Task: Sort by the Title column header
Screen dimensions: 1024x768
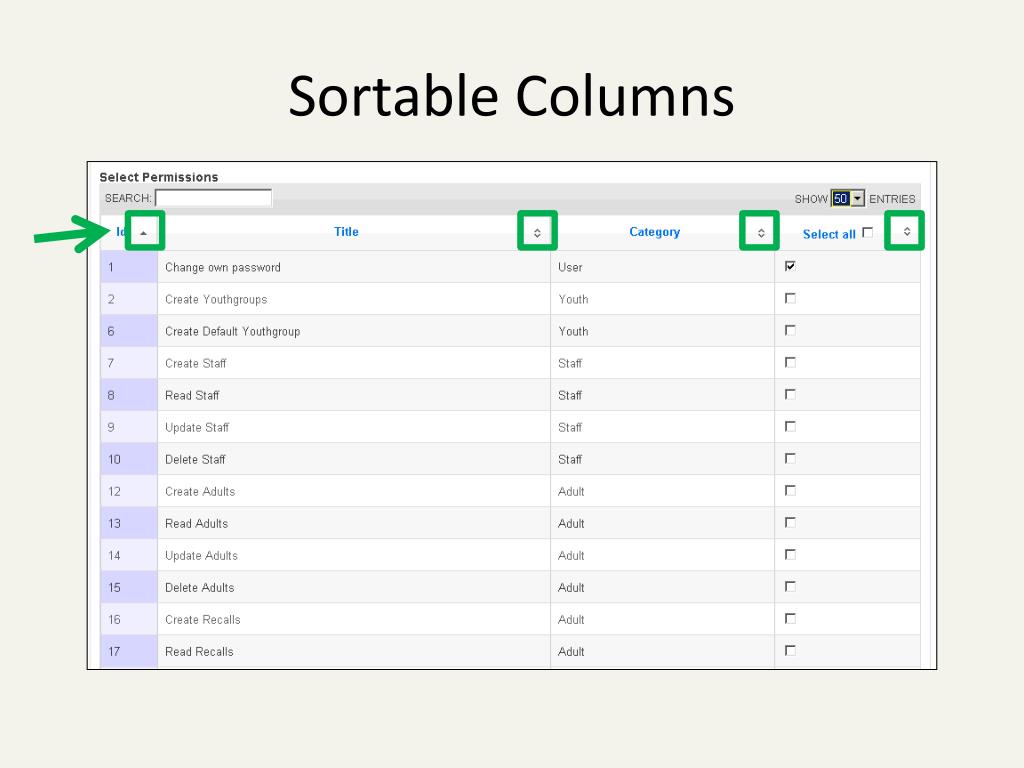Action: pos(346,232)
